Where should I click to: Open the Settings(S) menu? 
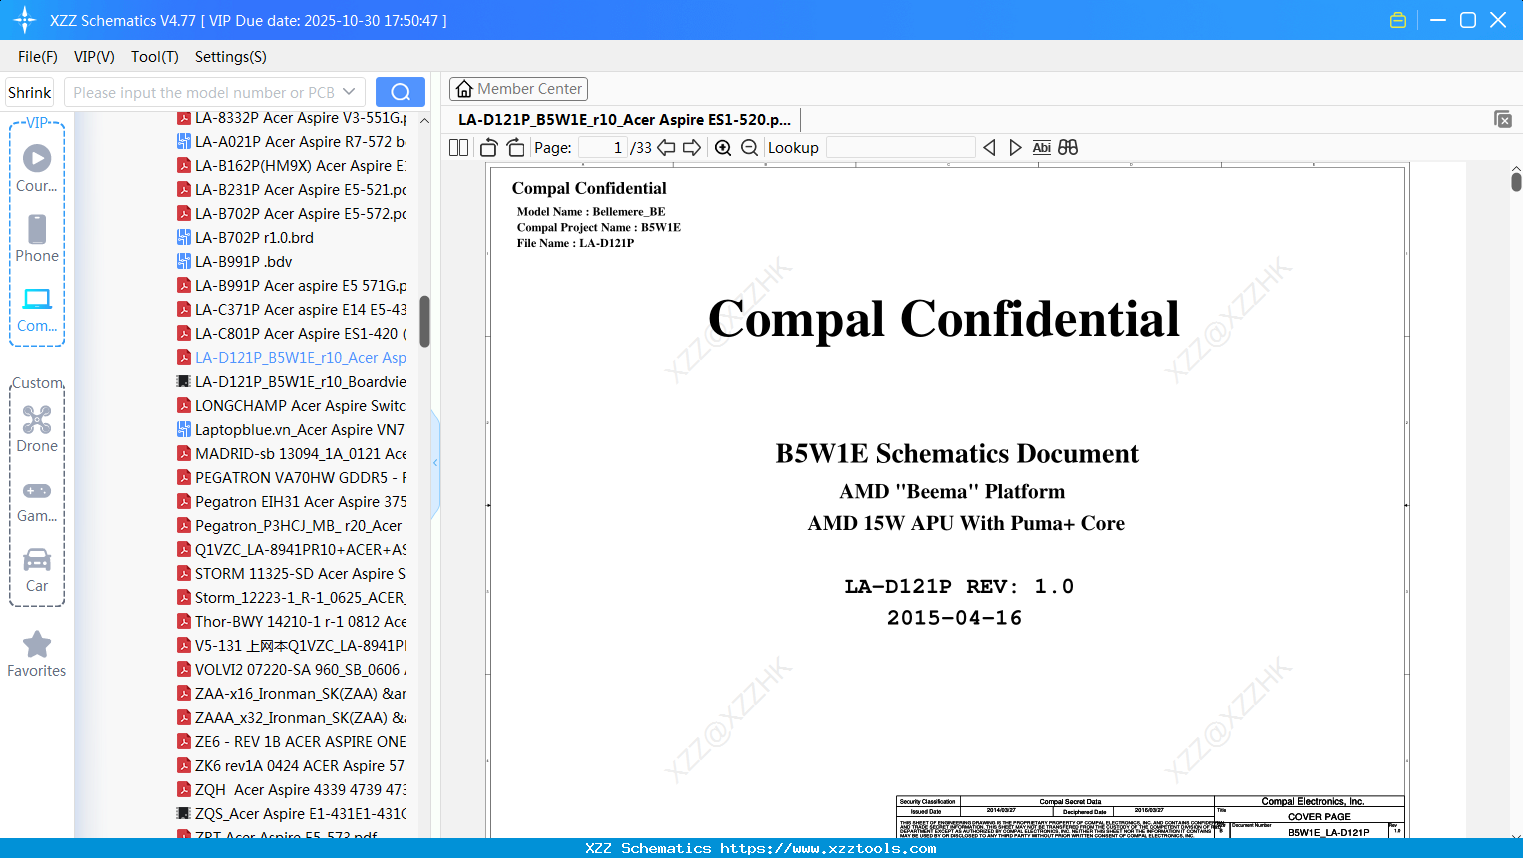(x=231, y=57)
